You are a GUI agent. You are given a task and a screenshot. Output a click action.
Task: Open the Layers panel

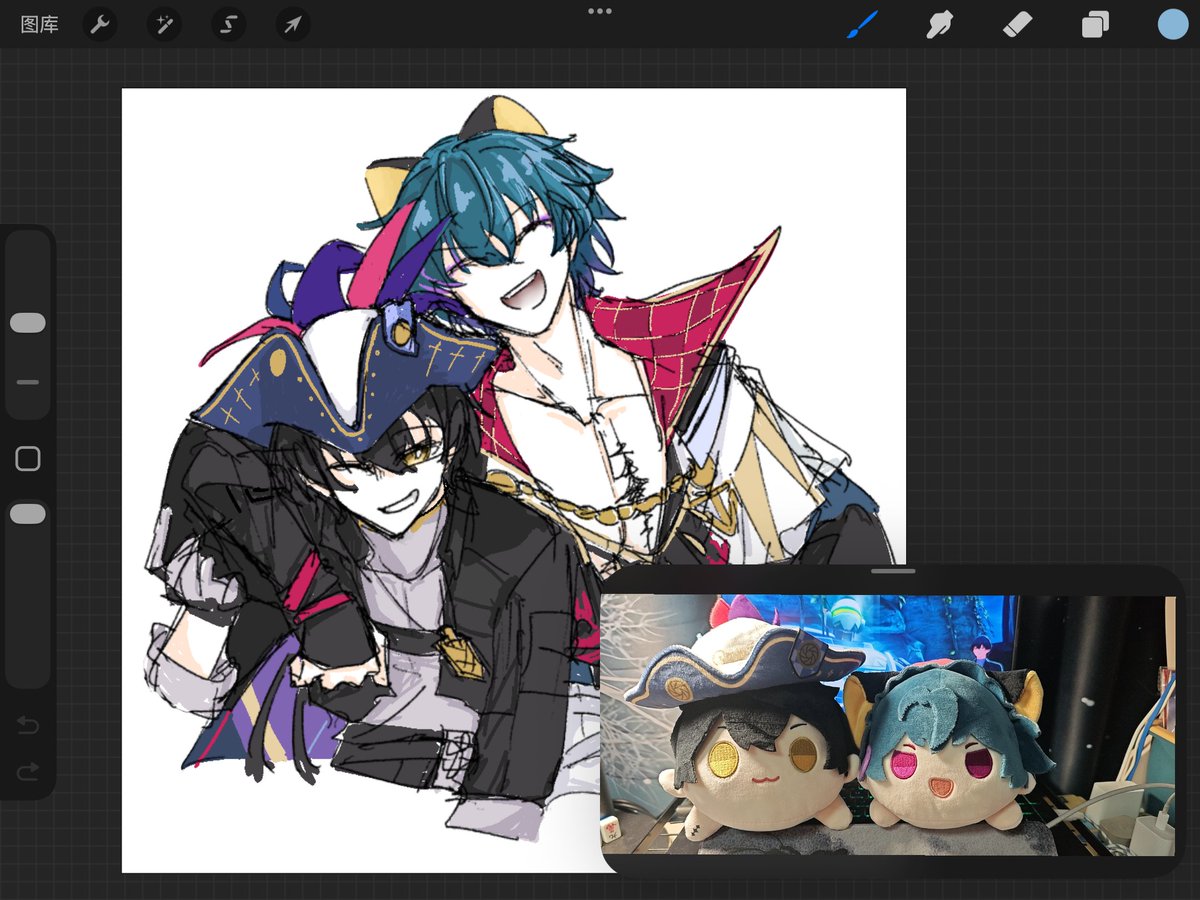click(1096, 24)
